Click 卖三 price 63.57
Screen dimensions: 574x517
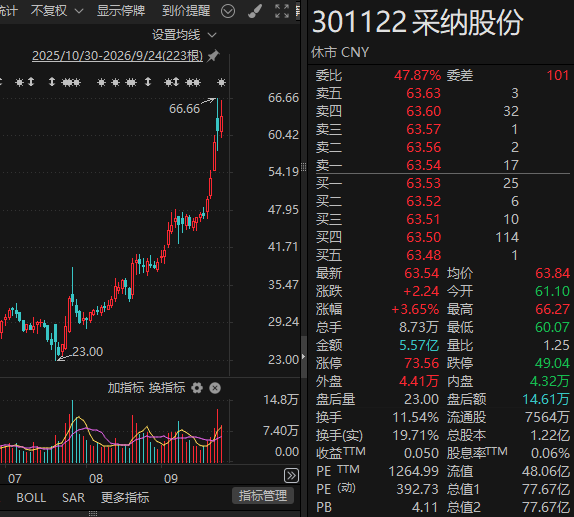(424, 129)
